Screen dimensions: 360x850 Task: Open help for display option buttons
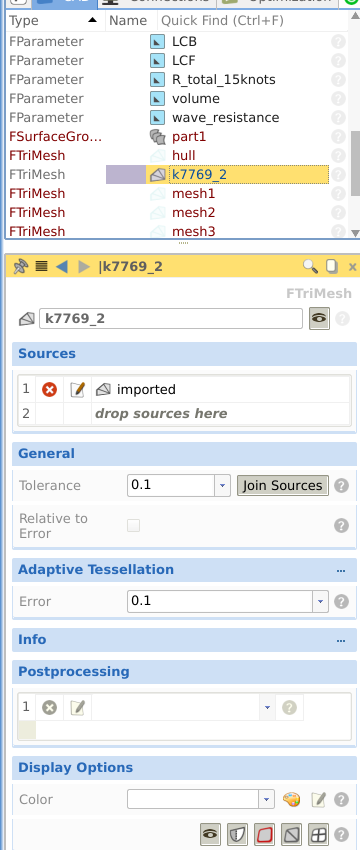click(341, 835)
